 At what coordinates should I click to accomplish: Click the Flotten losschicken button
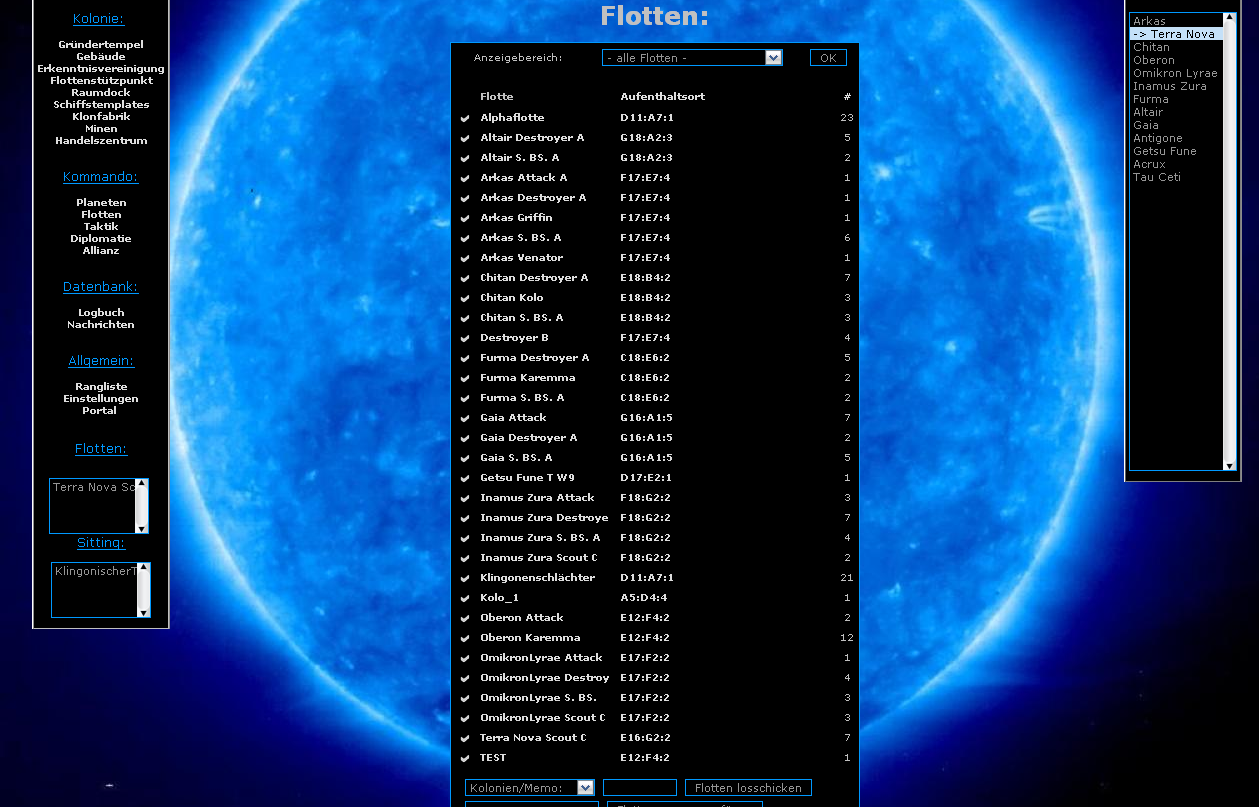pos(748,788)
